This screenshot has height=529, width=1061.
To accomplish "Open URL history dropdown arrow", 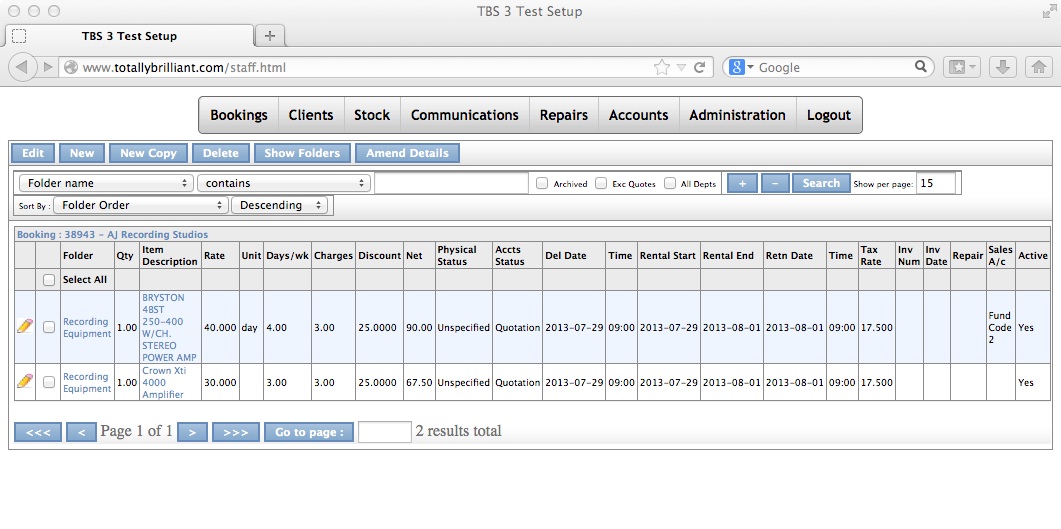I will coord(681,67).
